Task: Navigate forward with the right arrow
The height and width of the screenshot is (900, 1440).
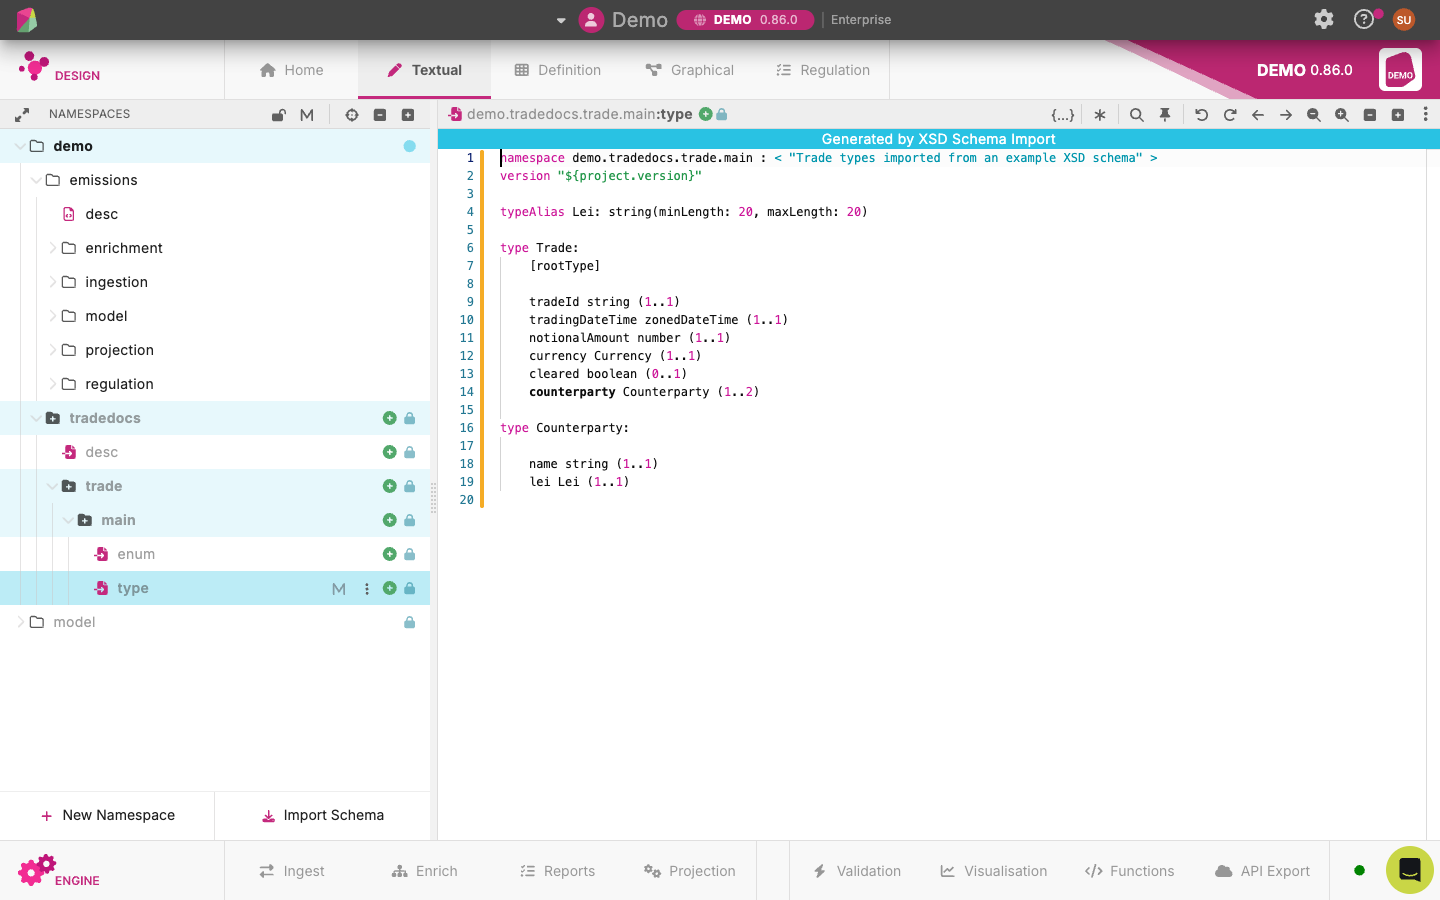Action: [1286, 115]
